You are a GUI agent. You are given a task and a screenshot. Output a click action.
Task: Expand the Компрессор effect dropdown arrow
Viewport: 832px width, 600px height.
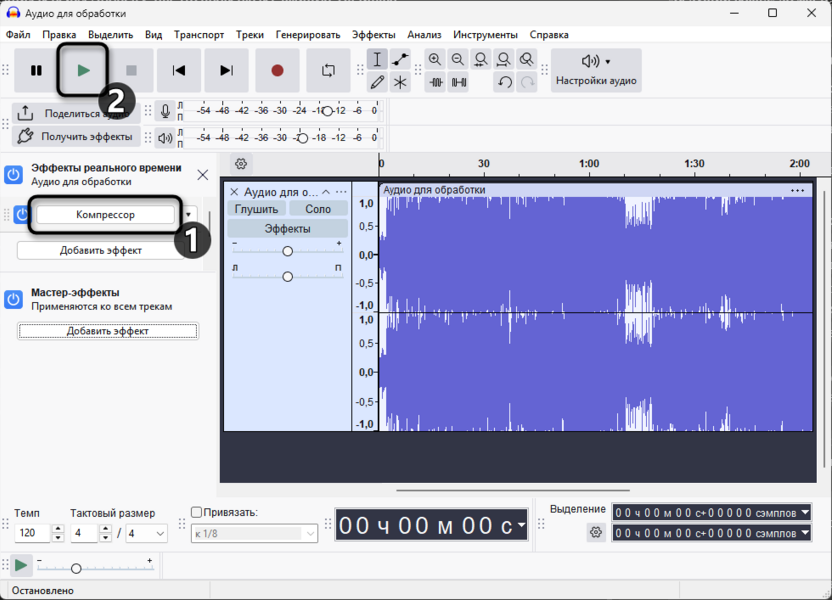(x=188, y=214)
